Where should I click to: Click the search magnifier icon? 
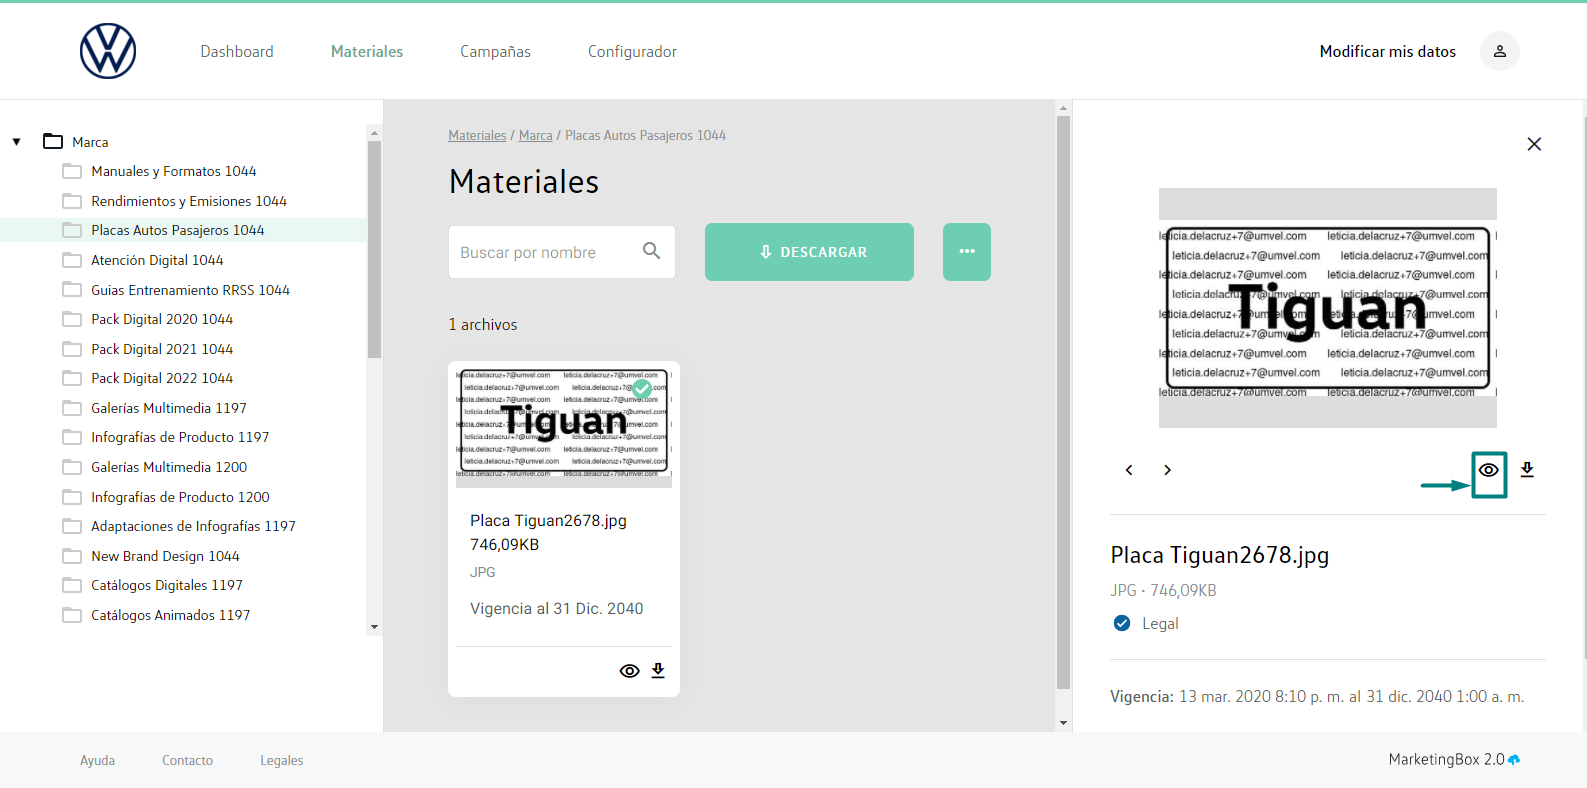(x=651, y=251)
